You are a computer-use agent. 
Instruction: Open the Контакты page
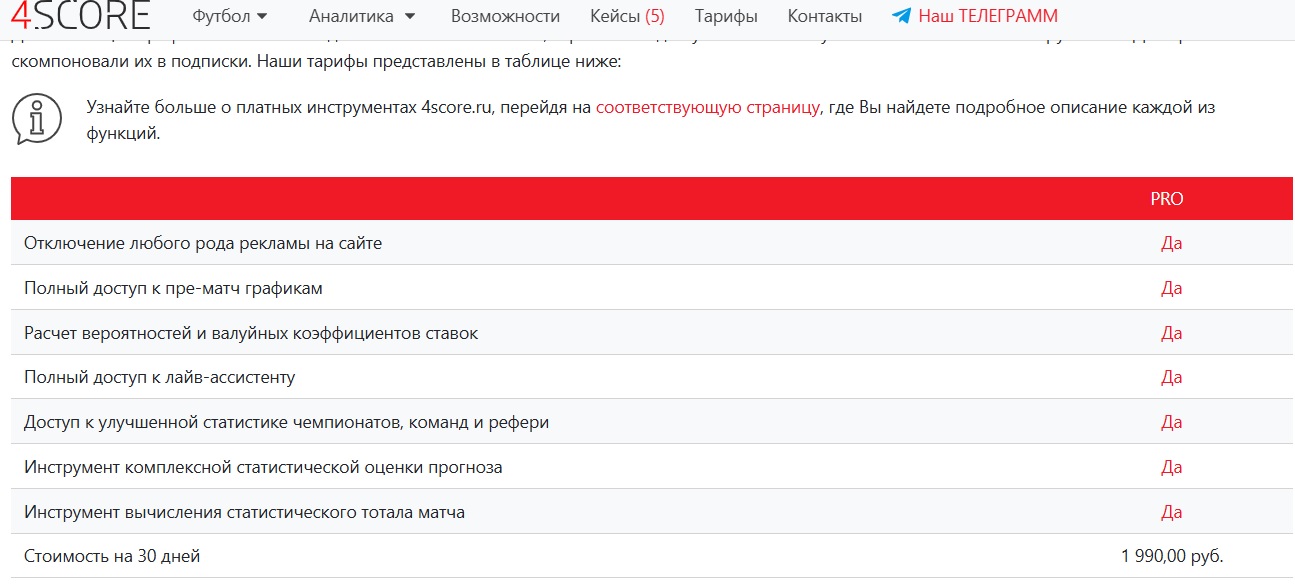pyautogui.click(x=823, y=16)
